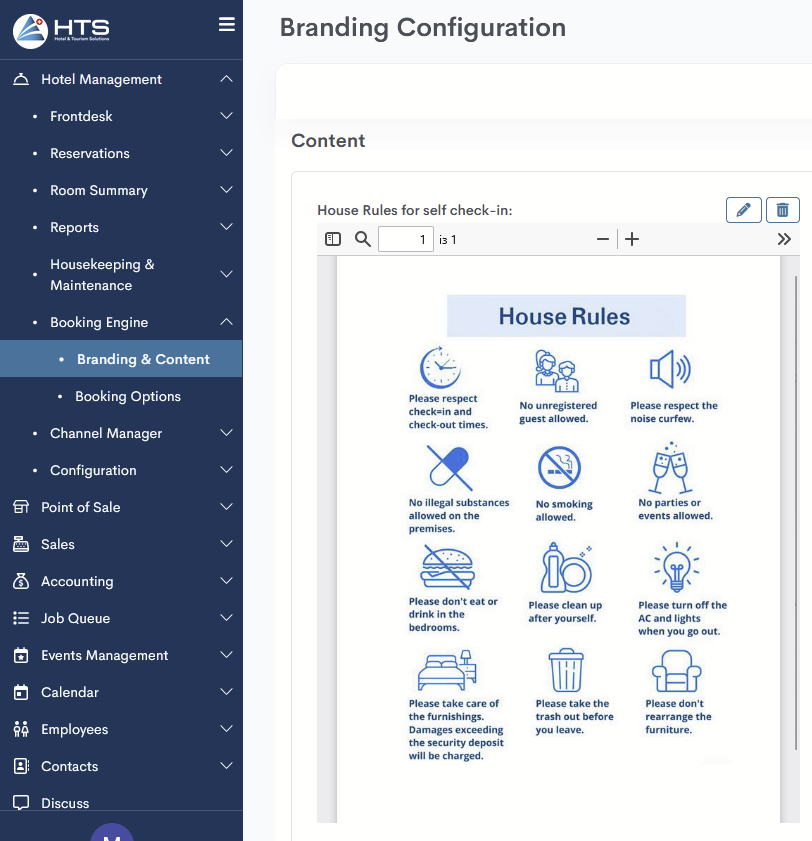Toggle the PDF viewer sidebar icon
Screen dimensions: 812x841
(334, 239)
